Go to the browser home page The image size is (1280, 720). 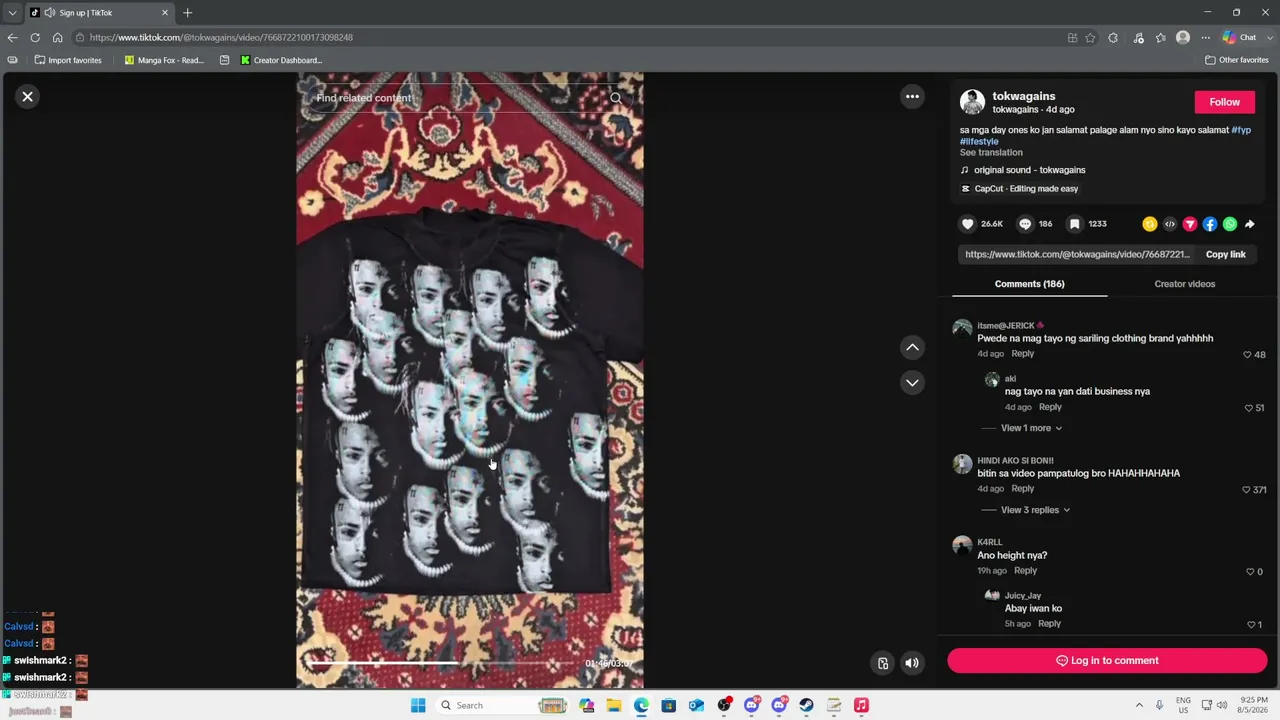pos(57,37)
